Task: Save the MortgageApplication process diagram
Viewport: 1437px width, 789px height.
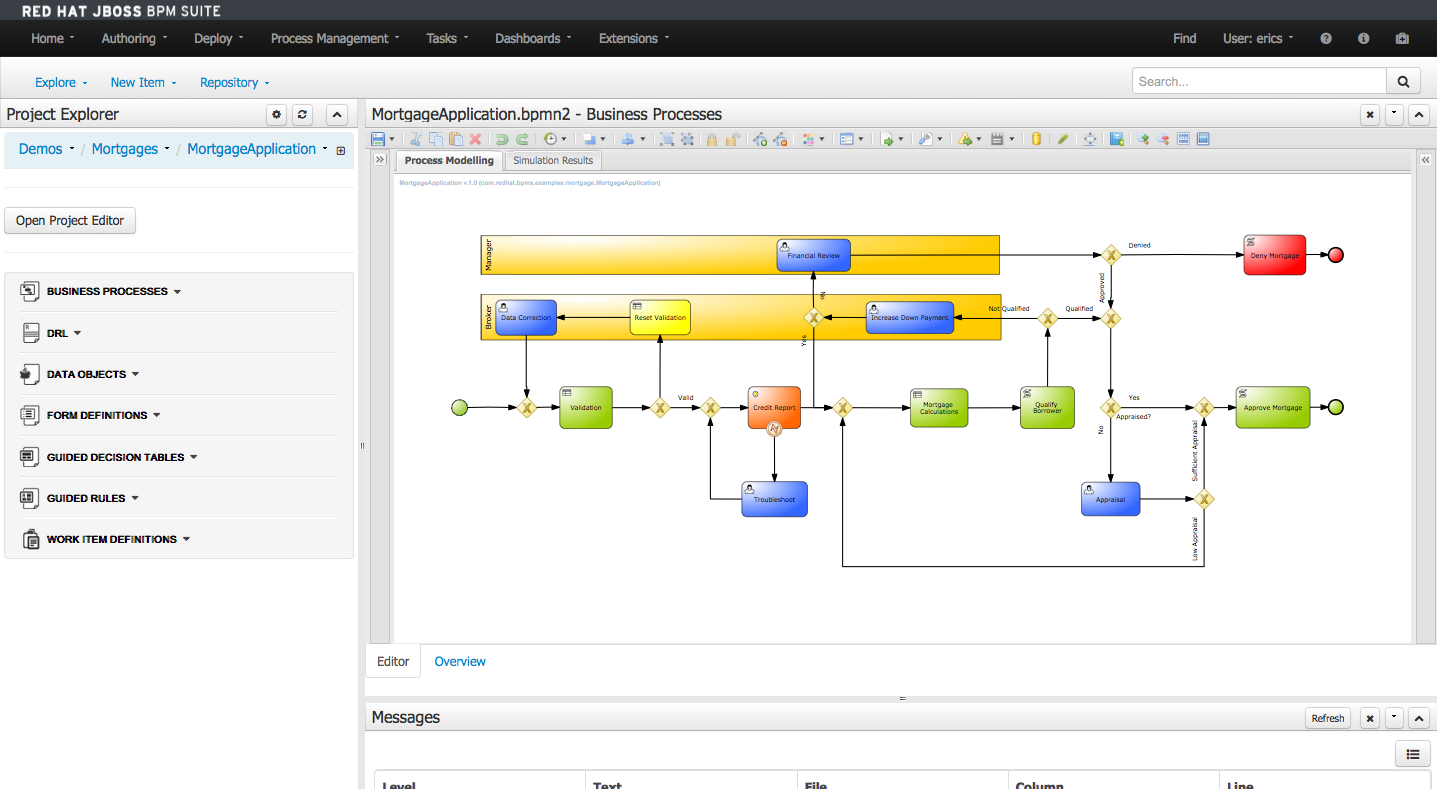Action: tap(377, 138)
